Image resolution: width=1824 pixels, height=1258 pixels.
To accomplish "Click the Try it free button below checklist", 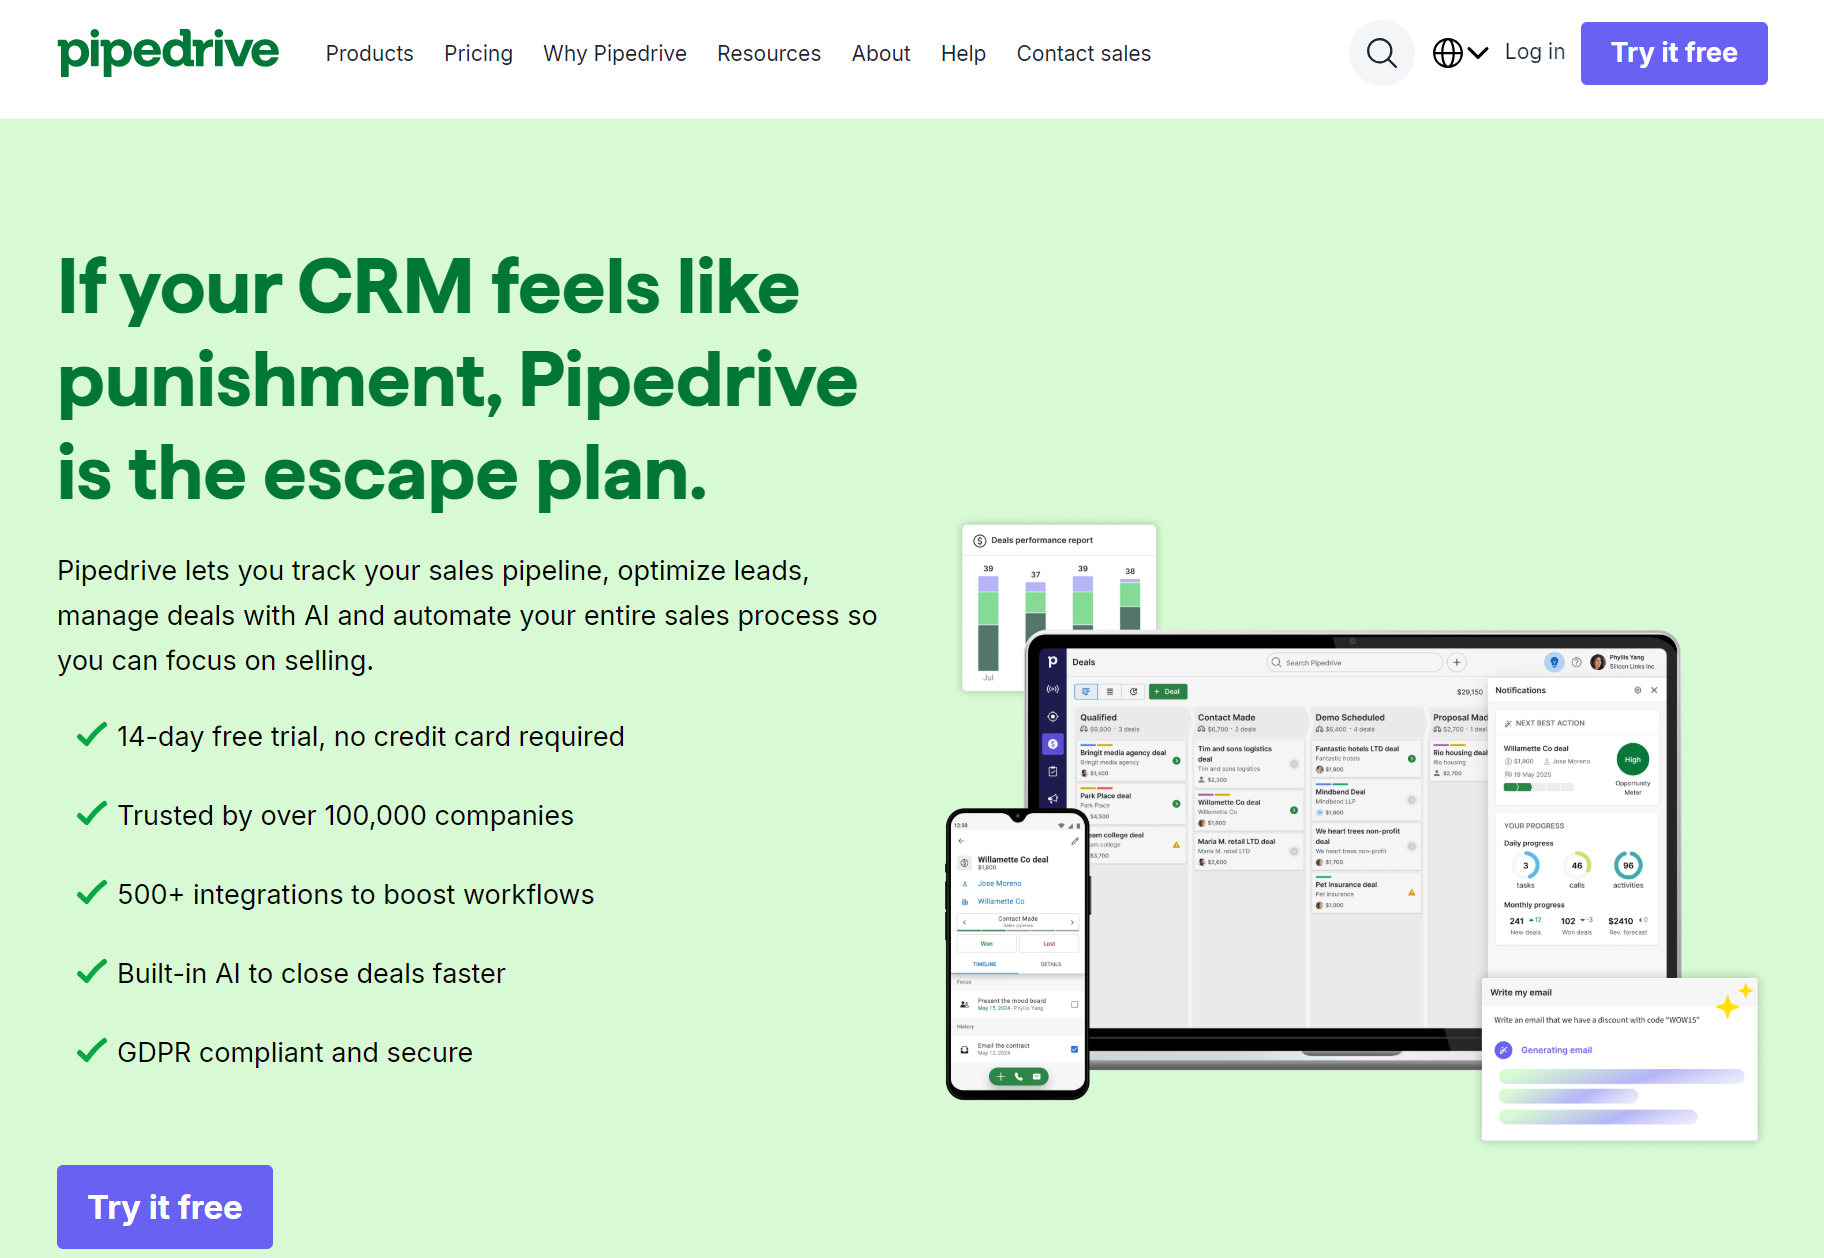I will 165,1207.
